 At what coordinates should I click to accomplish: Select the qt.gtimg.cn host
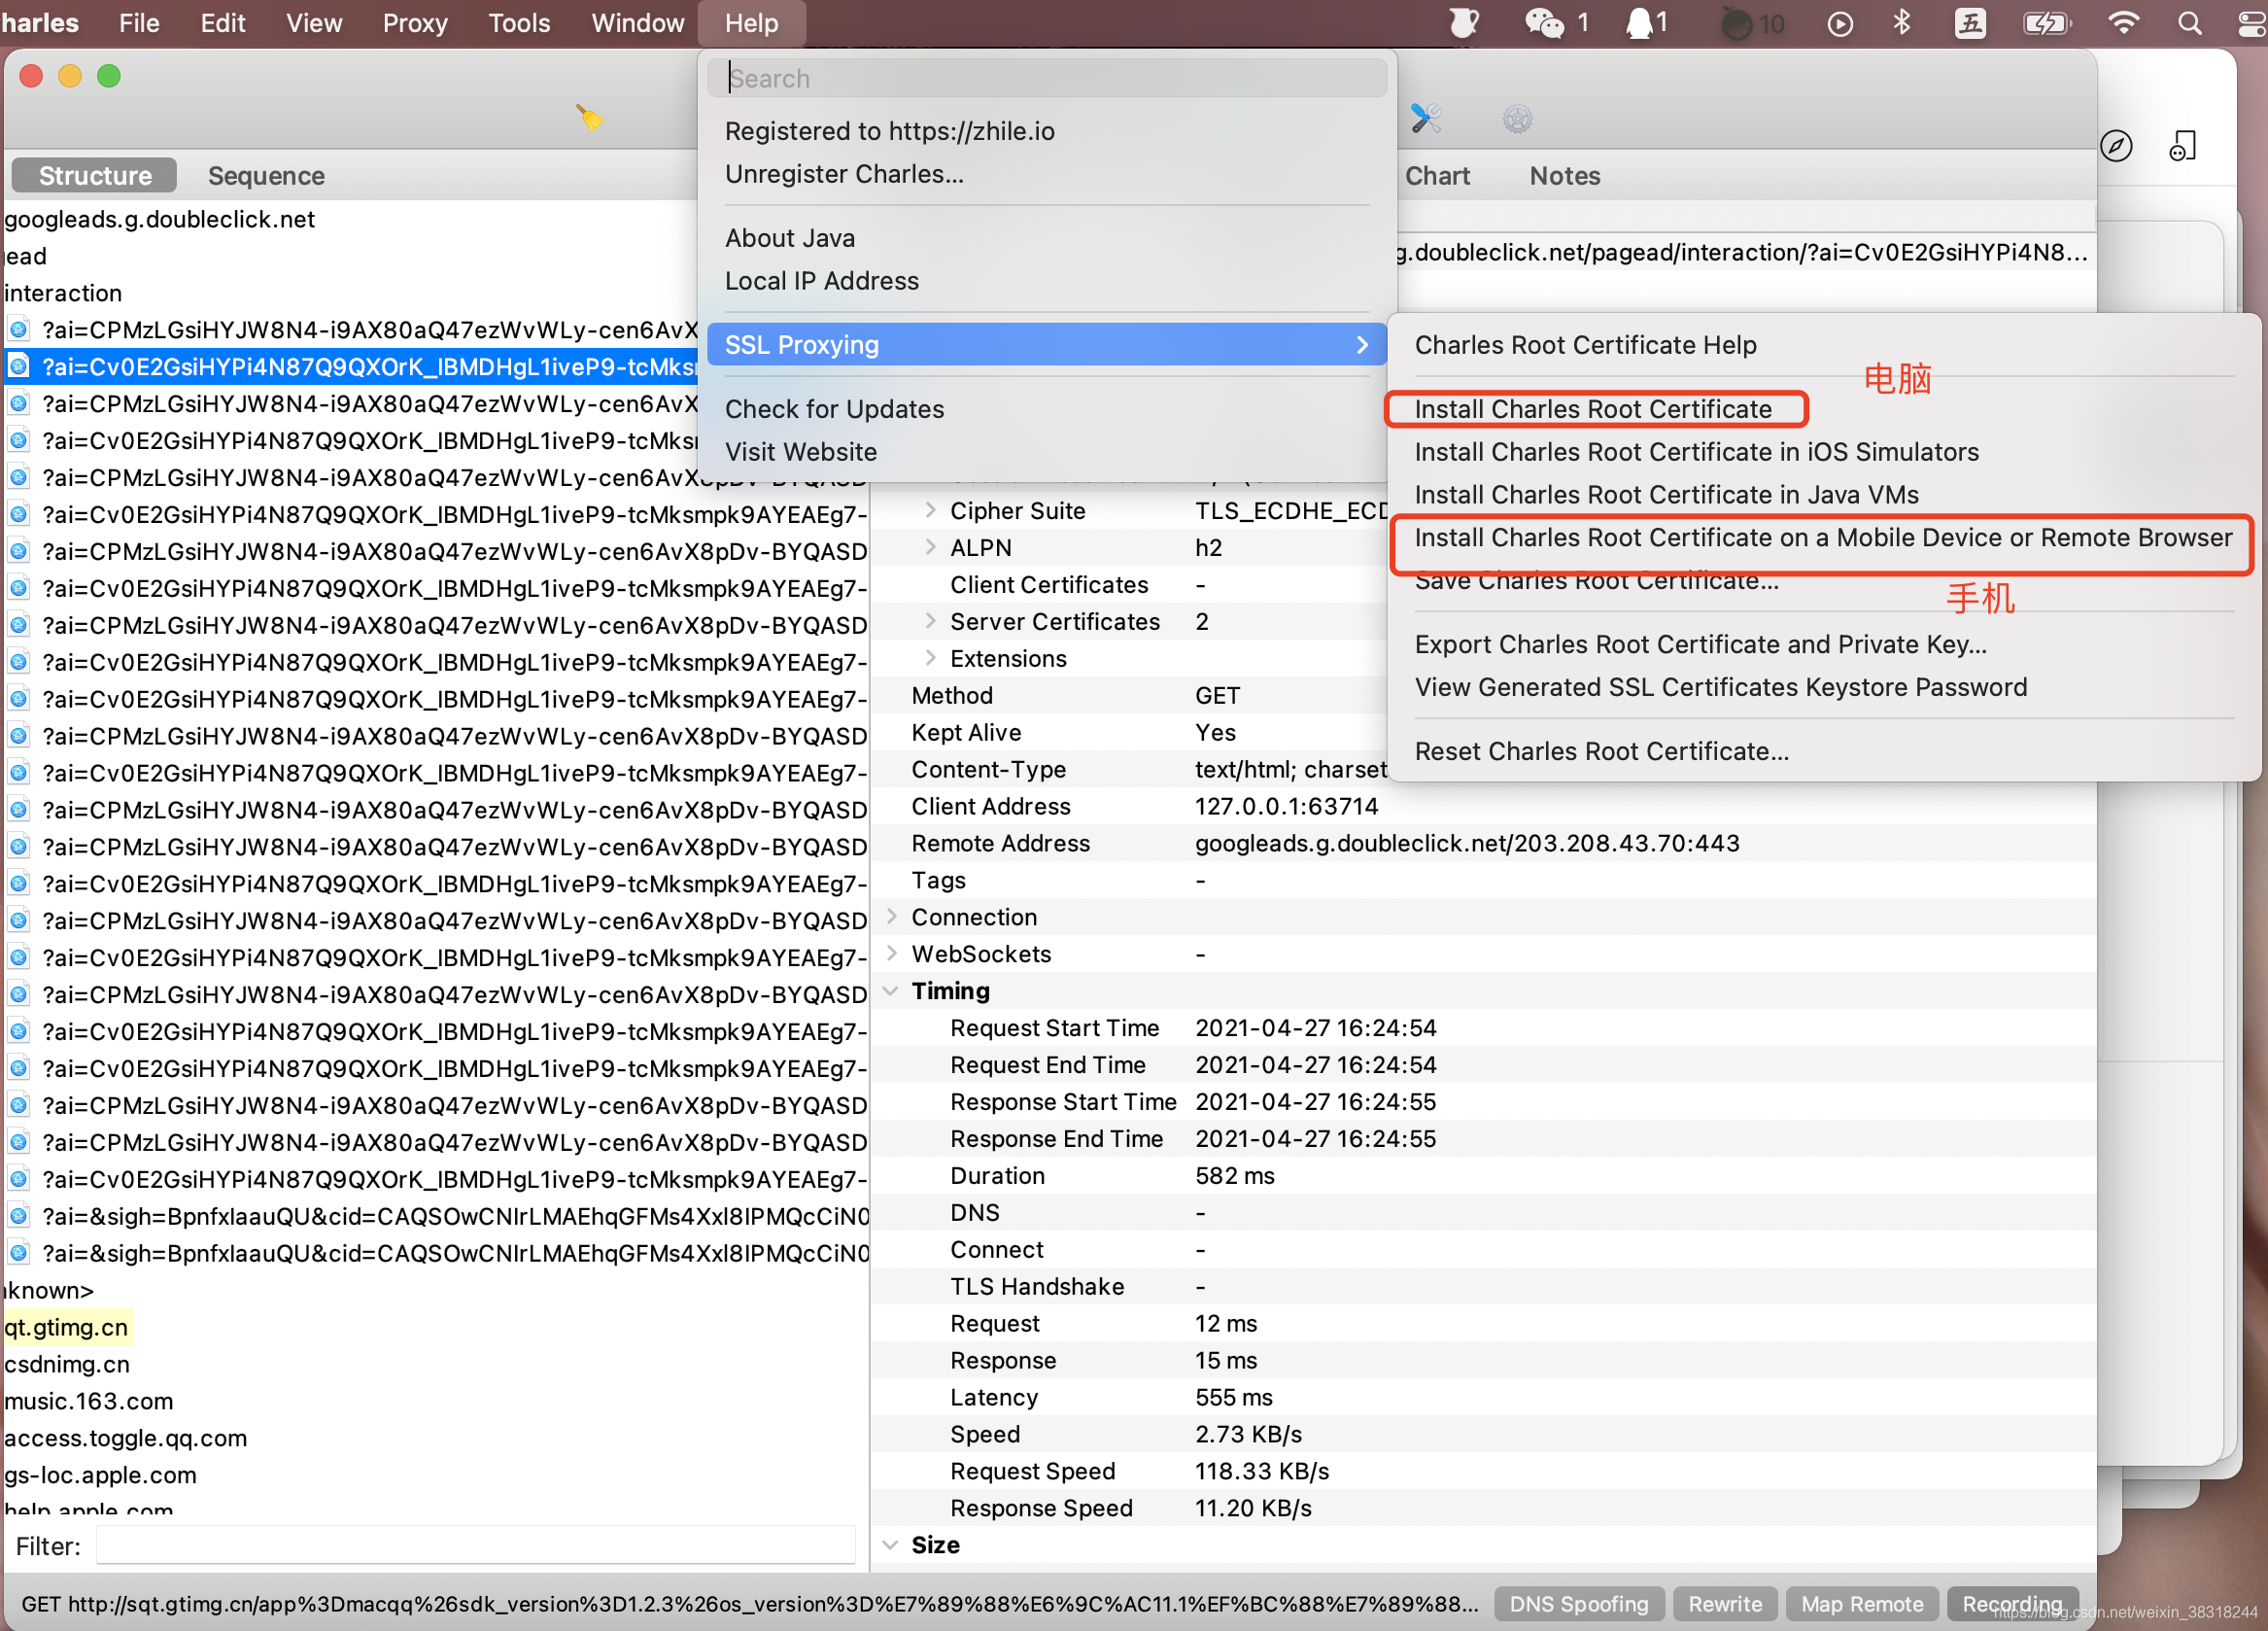pyautogui.click(x=66, y=1327)
